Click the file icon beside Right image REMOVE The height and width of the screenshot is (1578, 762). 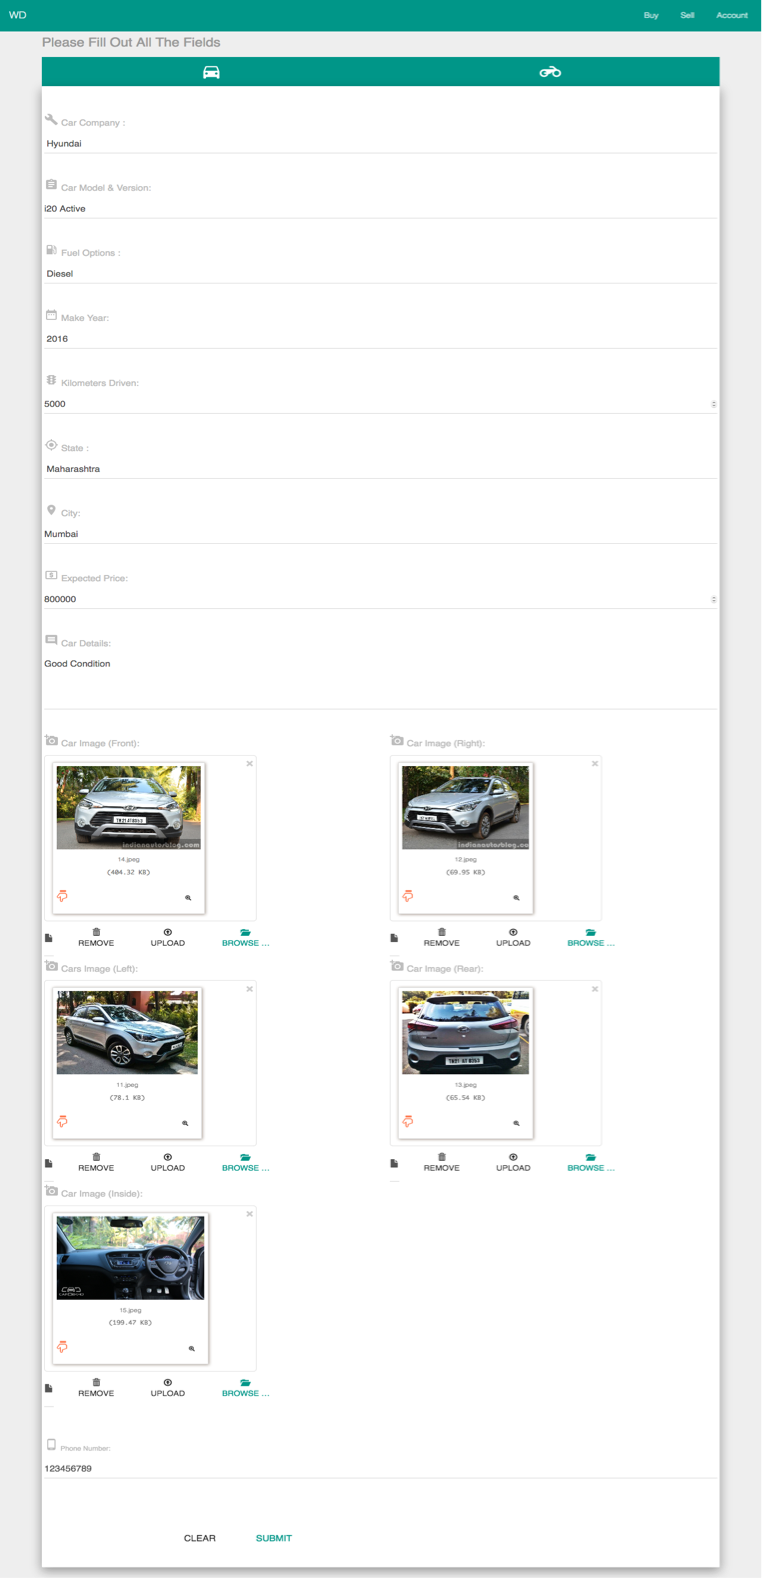394,938
